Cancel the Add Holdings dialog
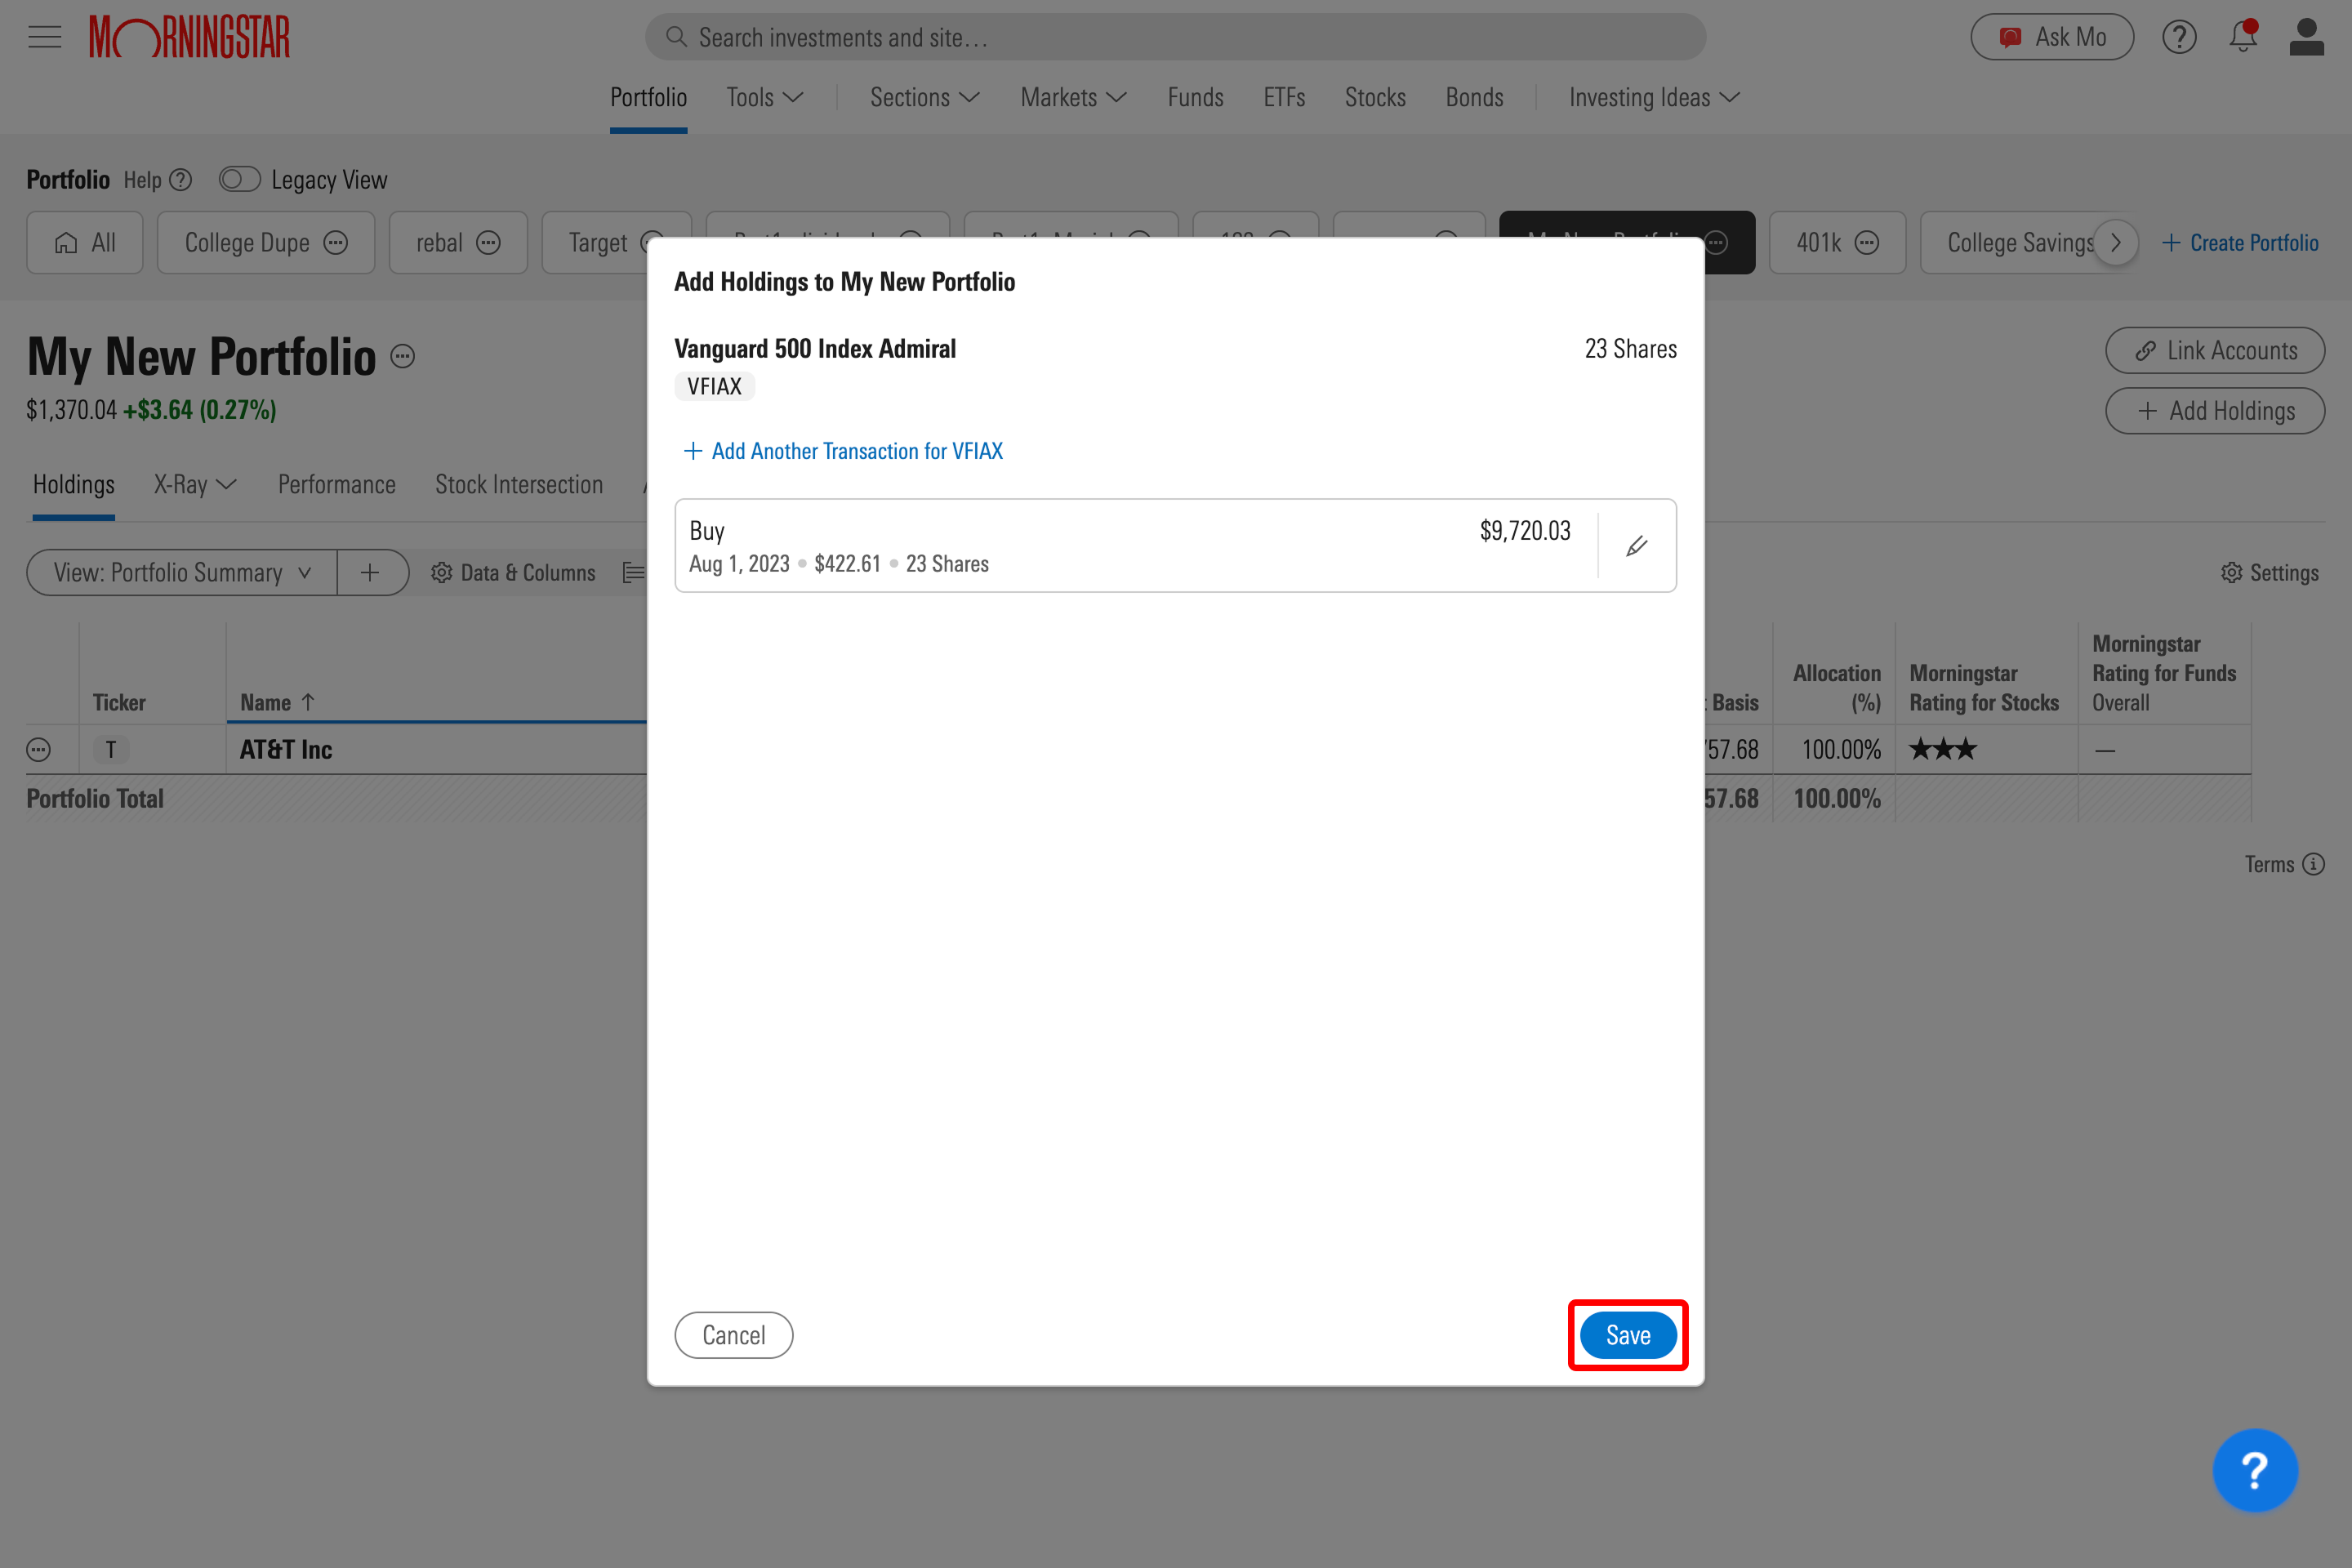 [x=734, y=1335]
